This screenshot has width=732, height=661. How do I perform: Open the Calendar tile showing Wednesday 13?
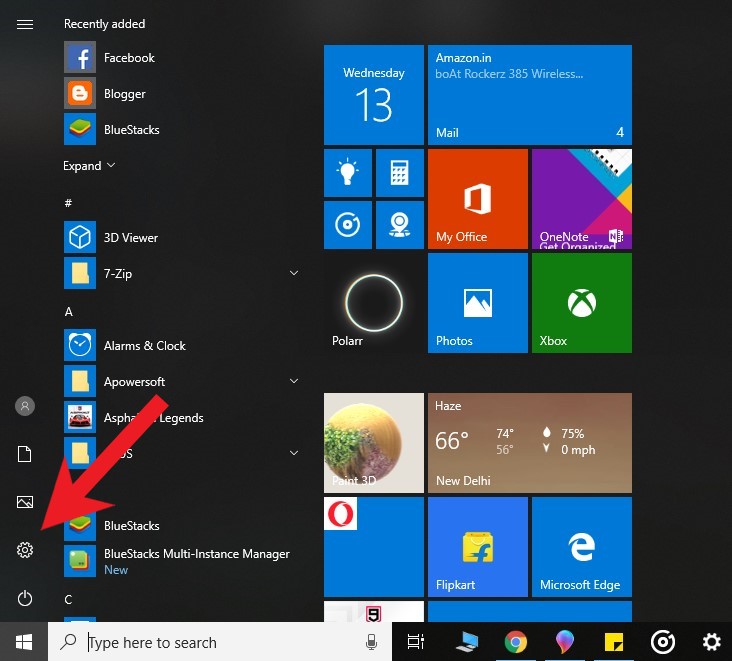[x=374, y=95]
